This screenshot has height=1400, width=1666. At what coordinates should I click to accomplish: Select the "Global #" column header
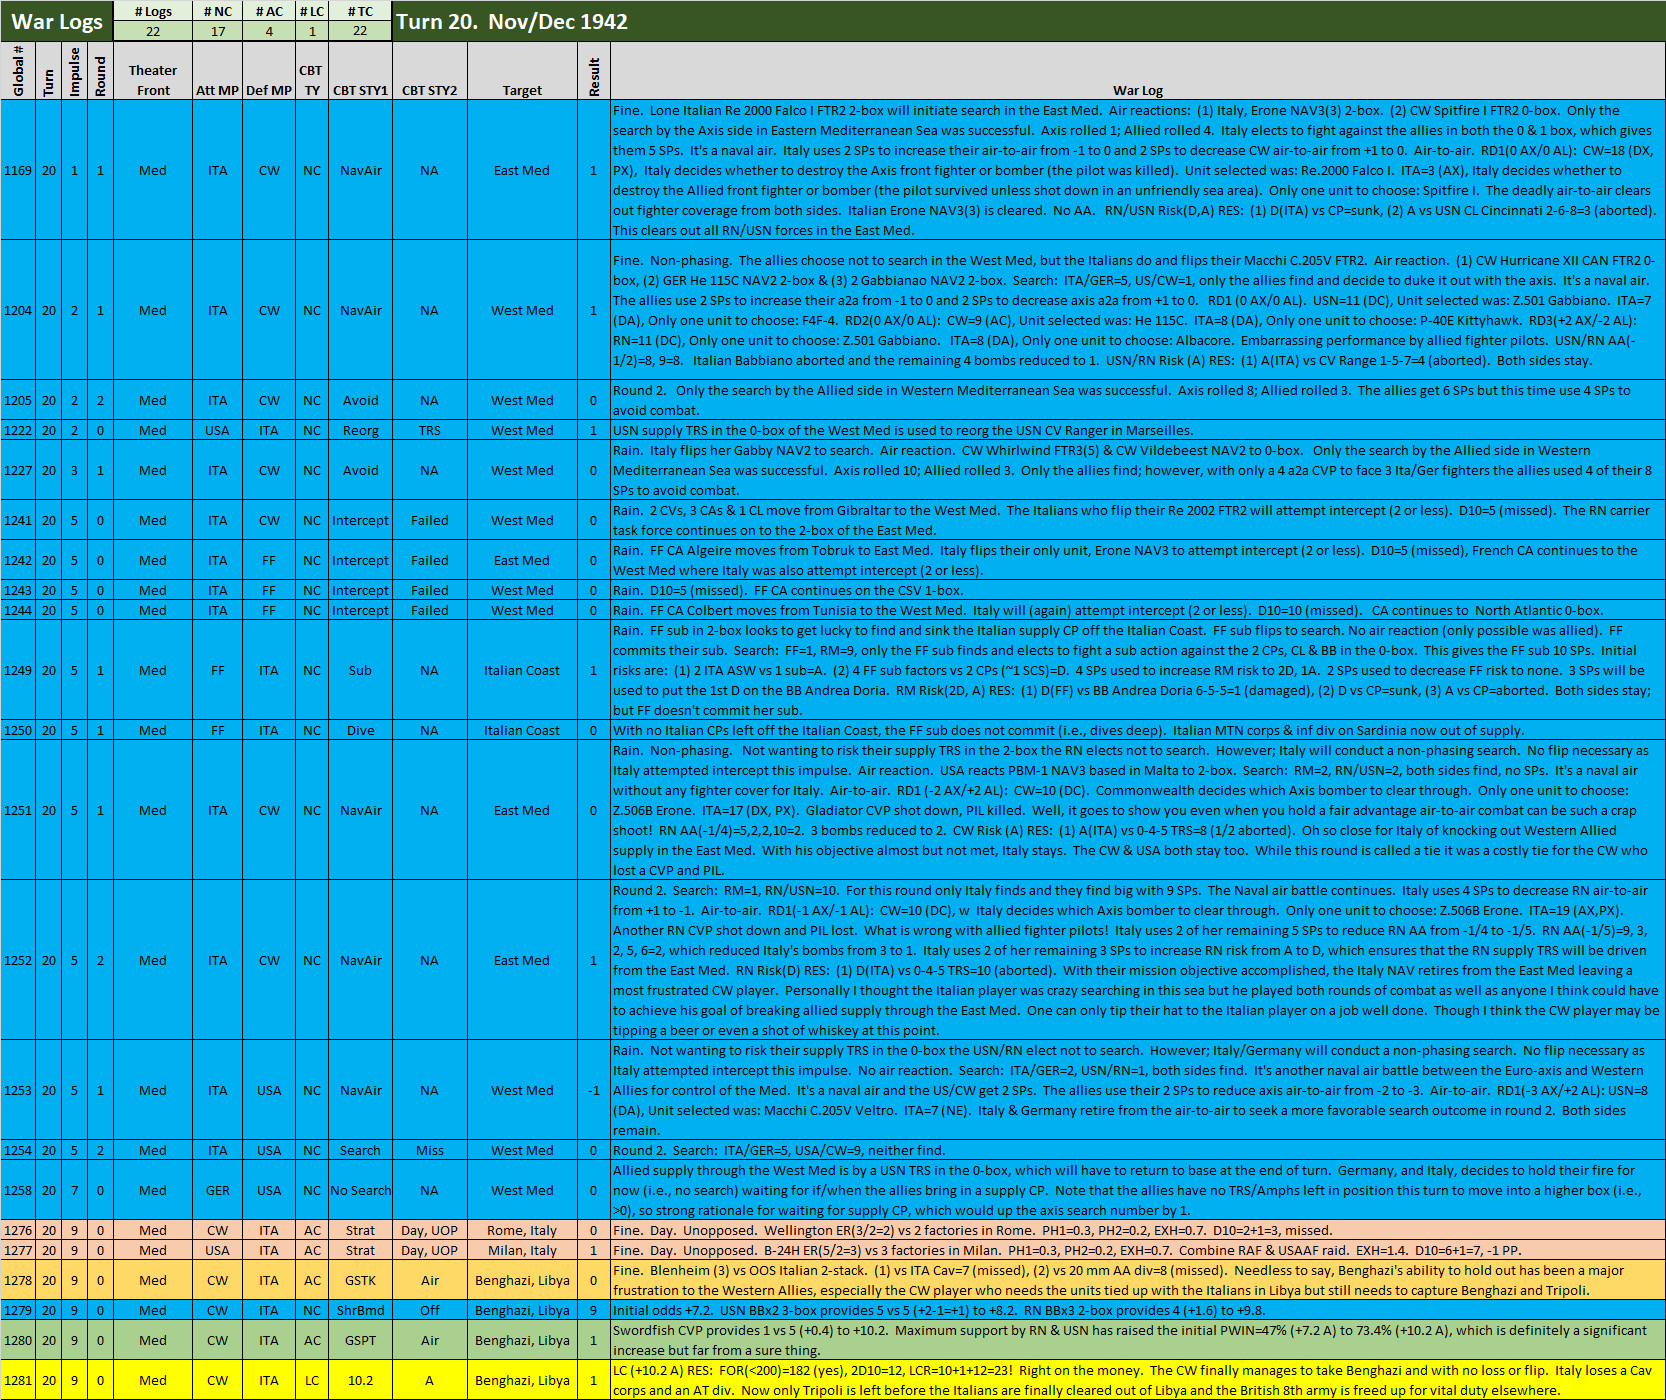coord(18,71)
